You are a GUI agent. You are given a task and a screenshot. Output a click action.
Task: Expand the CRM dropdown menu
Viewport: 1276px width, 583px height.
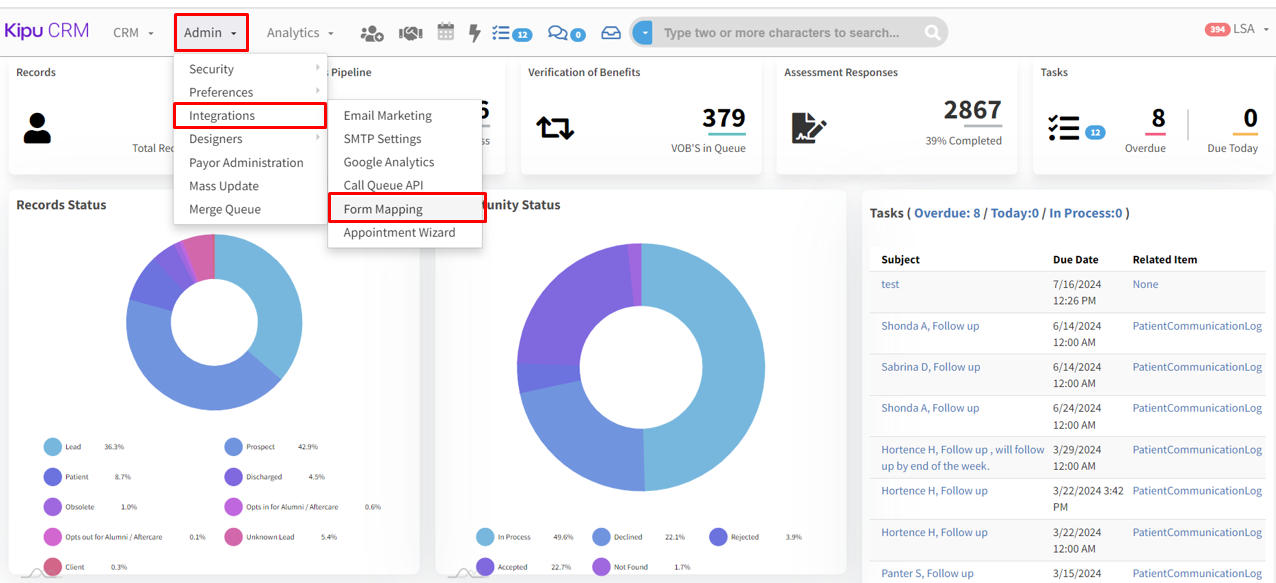point(133,33)
